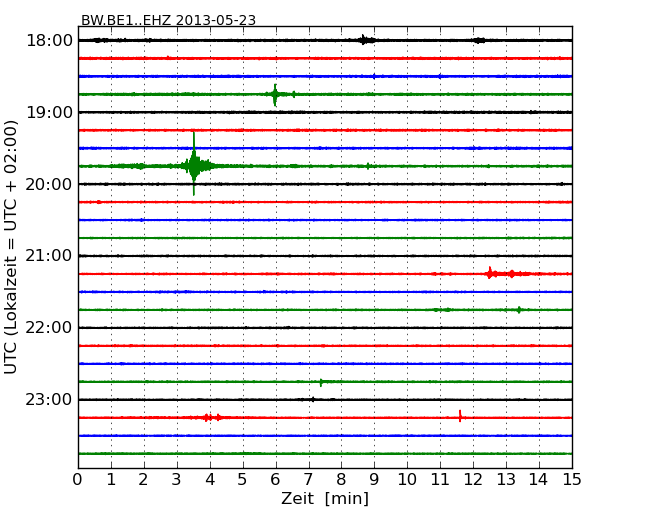
Task: Click the green event spike on the 18:45 trace
Action: point(275,95)
